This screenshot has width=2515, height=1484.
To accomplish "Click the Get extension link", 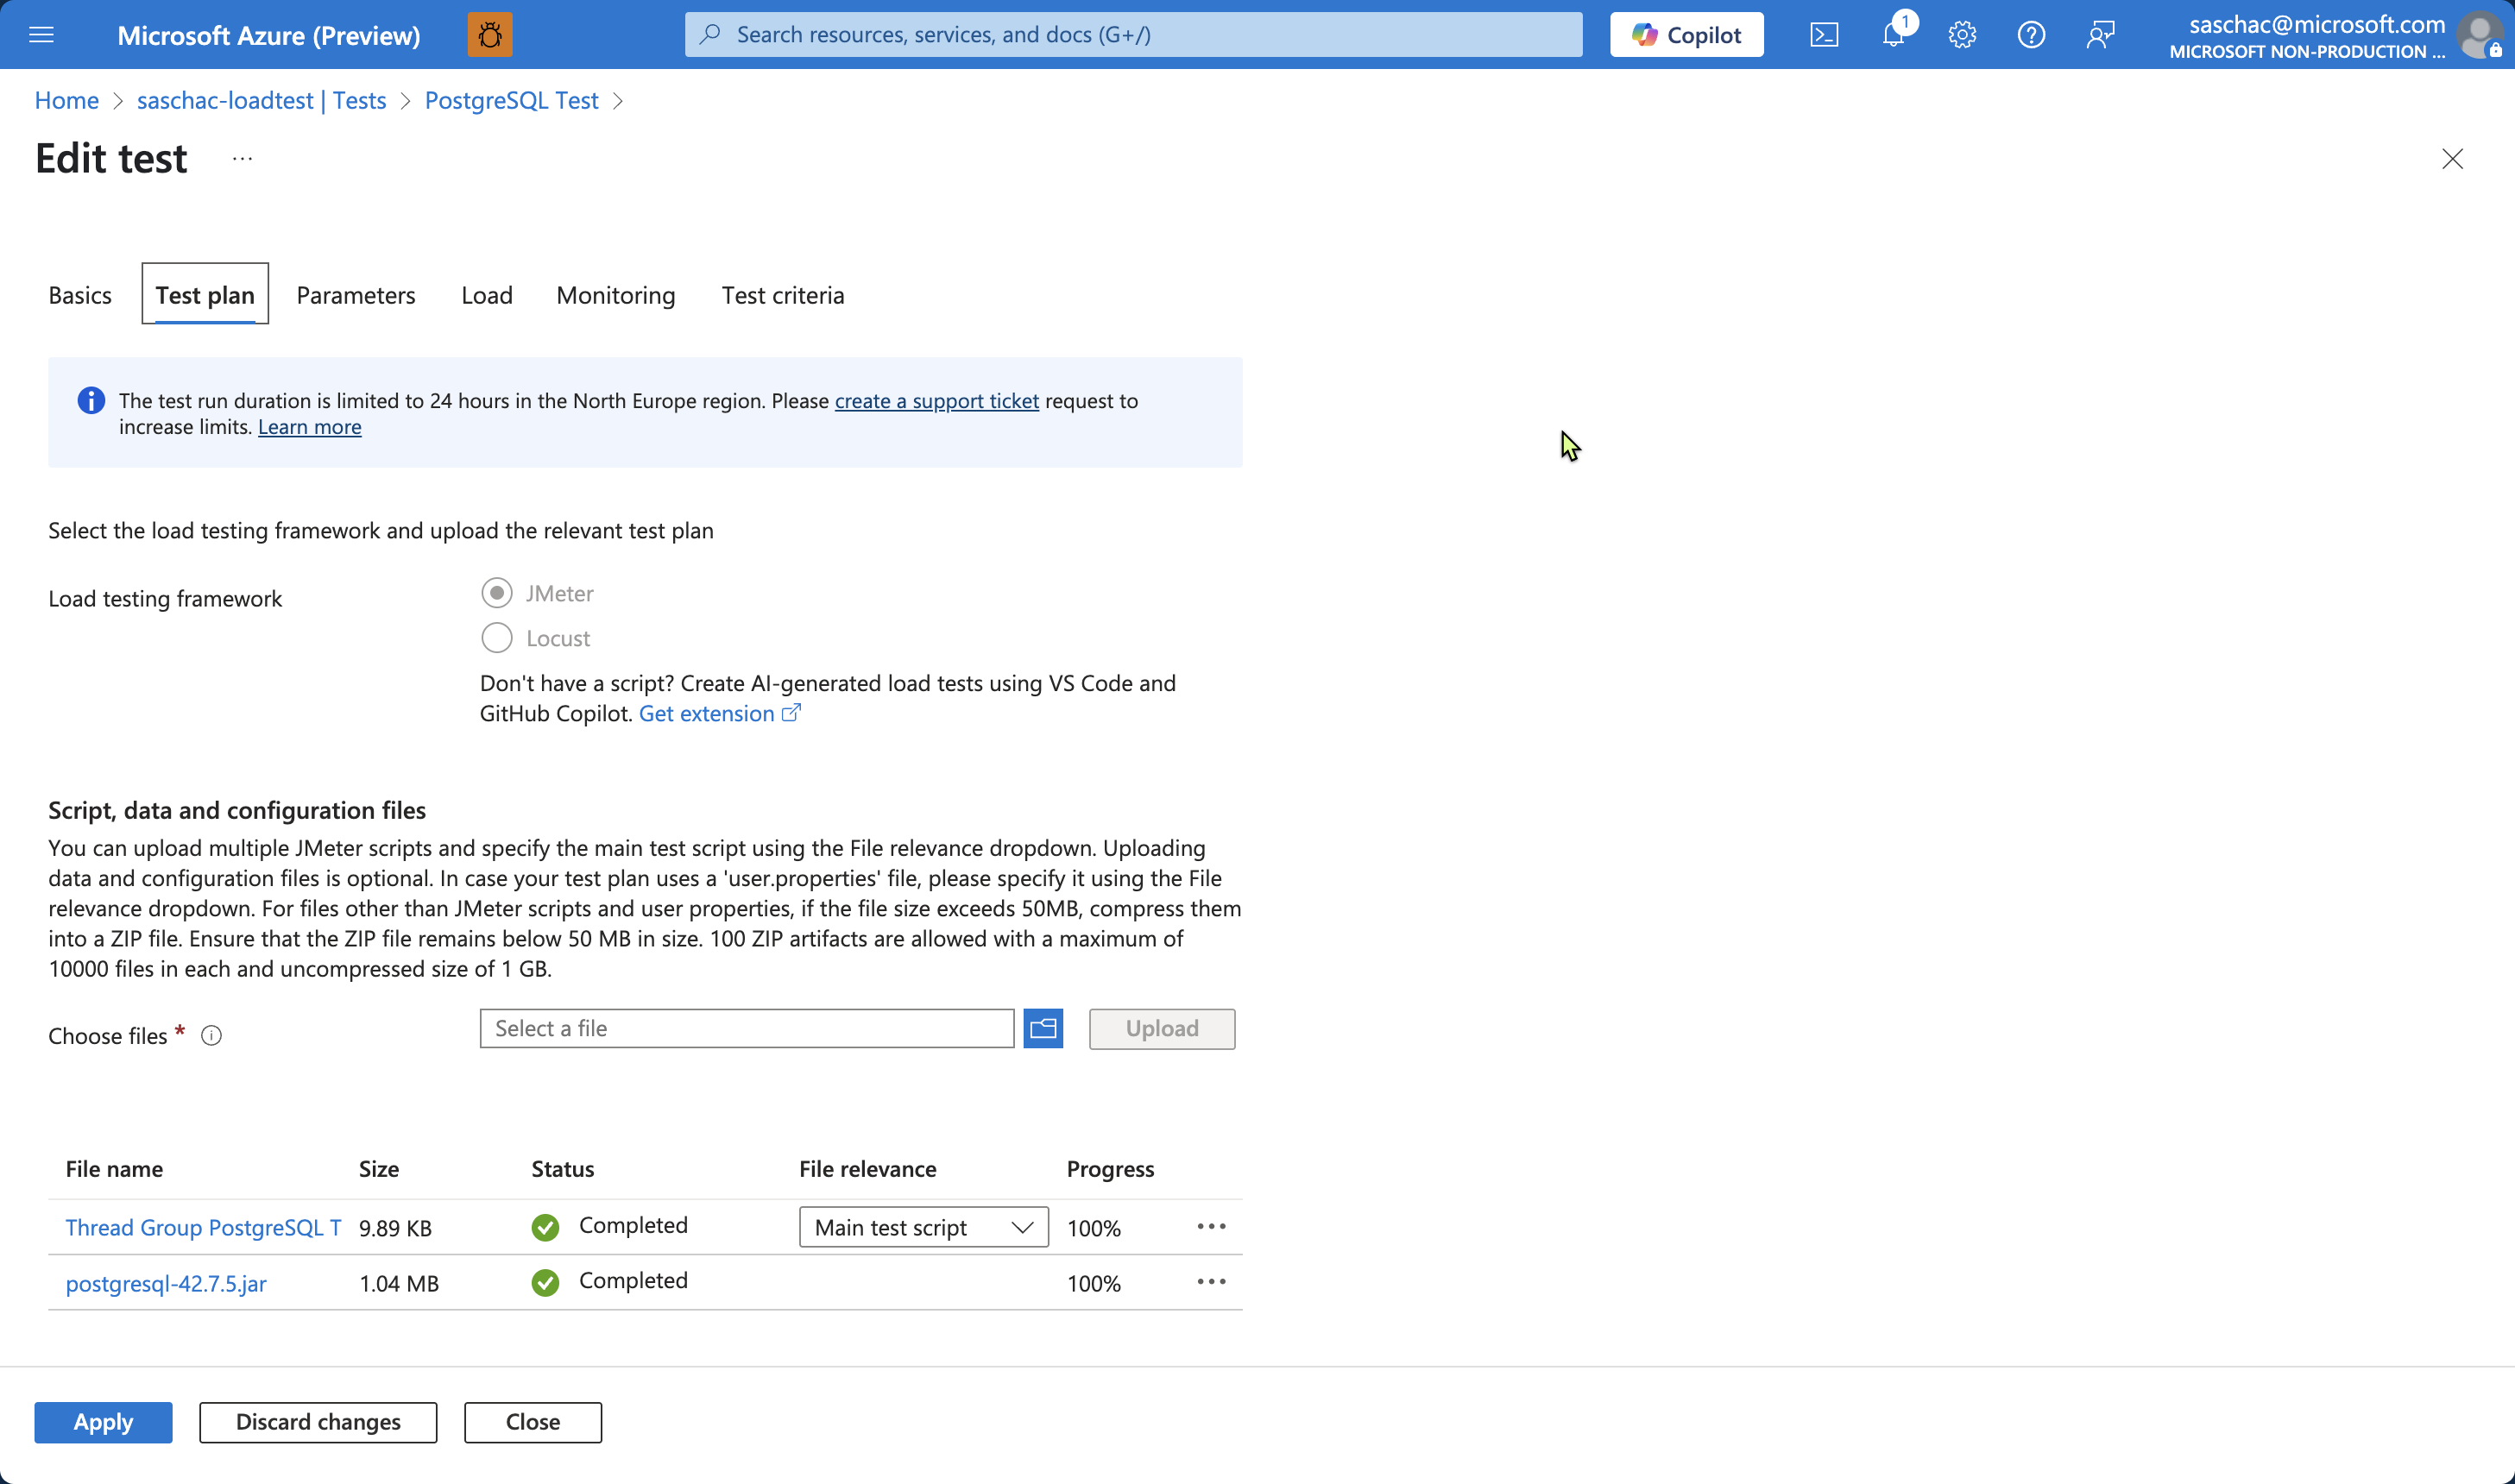I will coord(706,713).
